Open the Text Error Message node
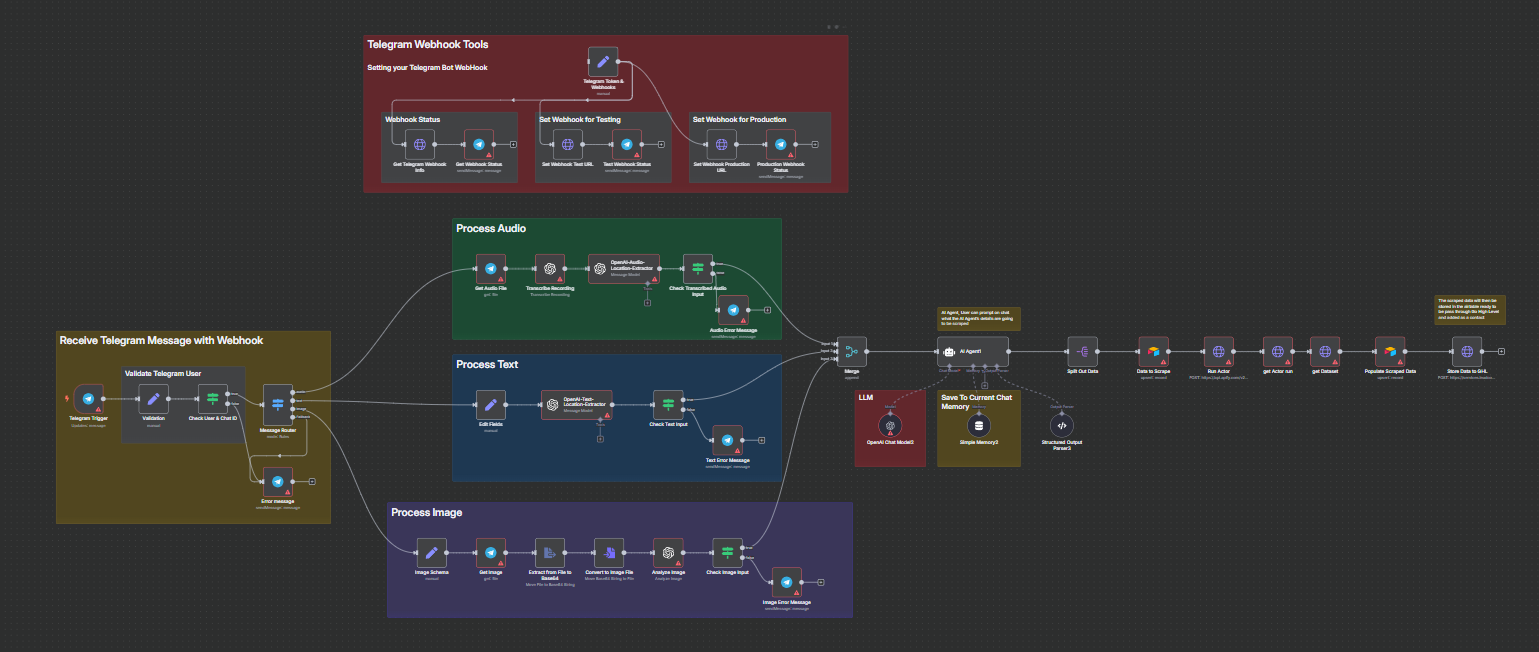 (727, 440)
